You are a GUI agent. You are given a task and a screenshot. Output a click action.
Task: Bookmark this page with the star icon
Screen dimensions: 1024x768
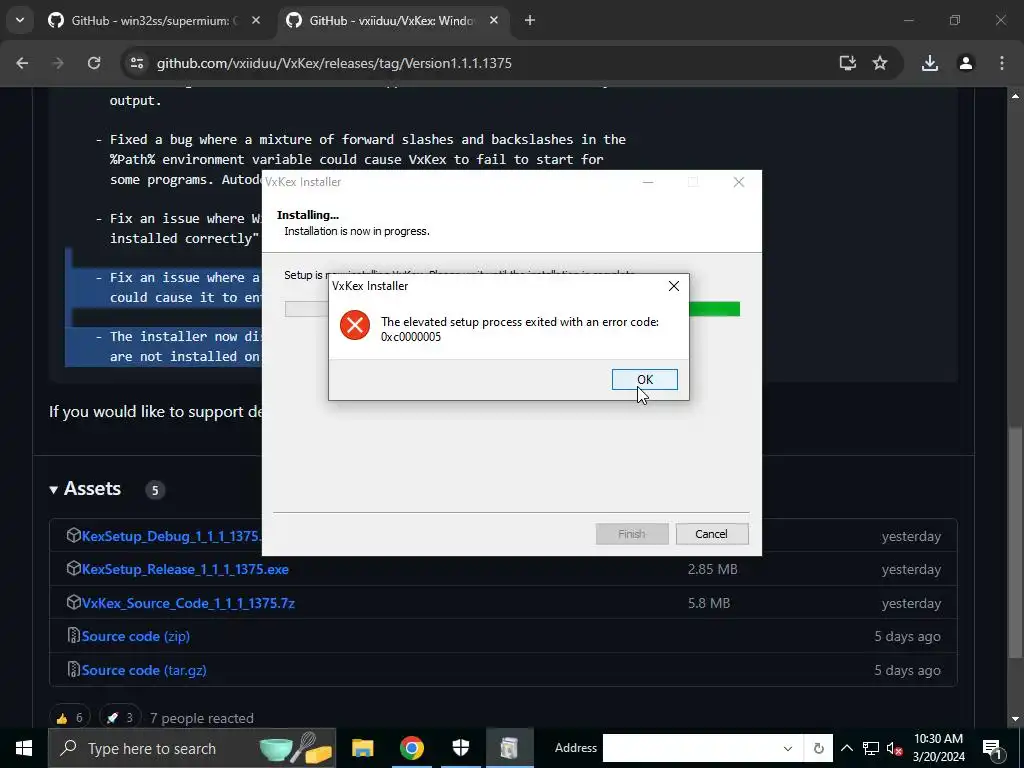880,63
